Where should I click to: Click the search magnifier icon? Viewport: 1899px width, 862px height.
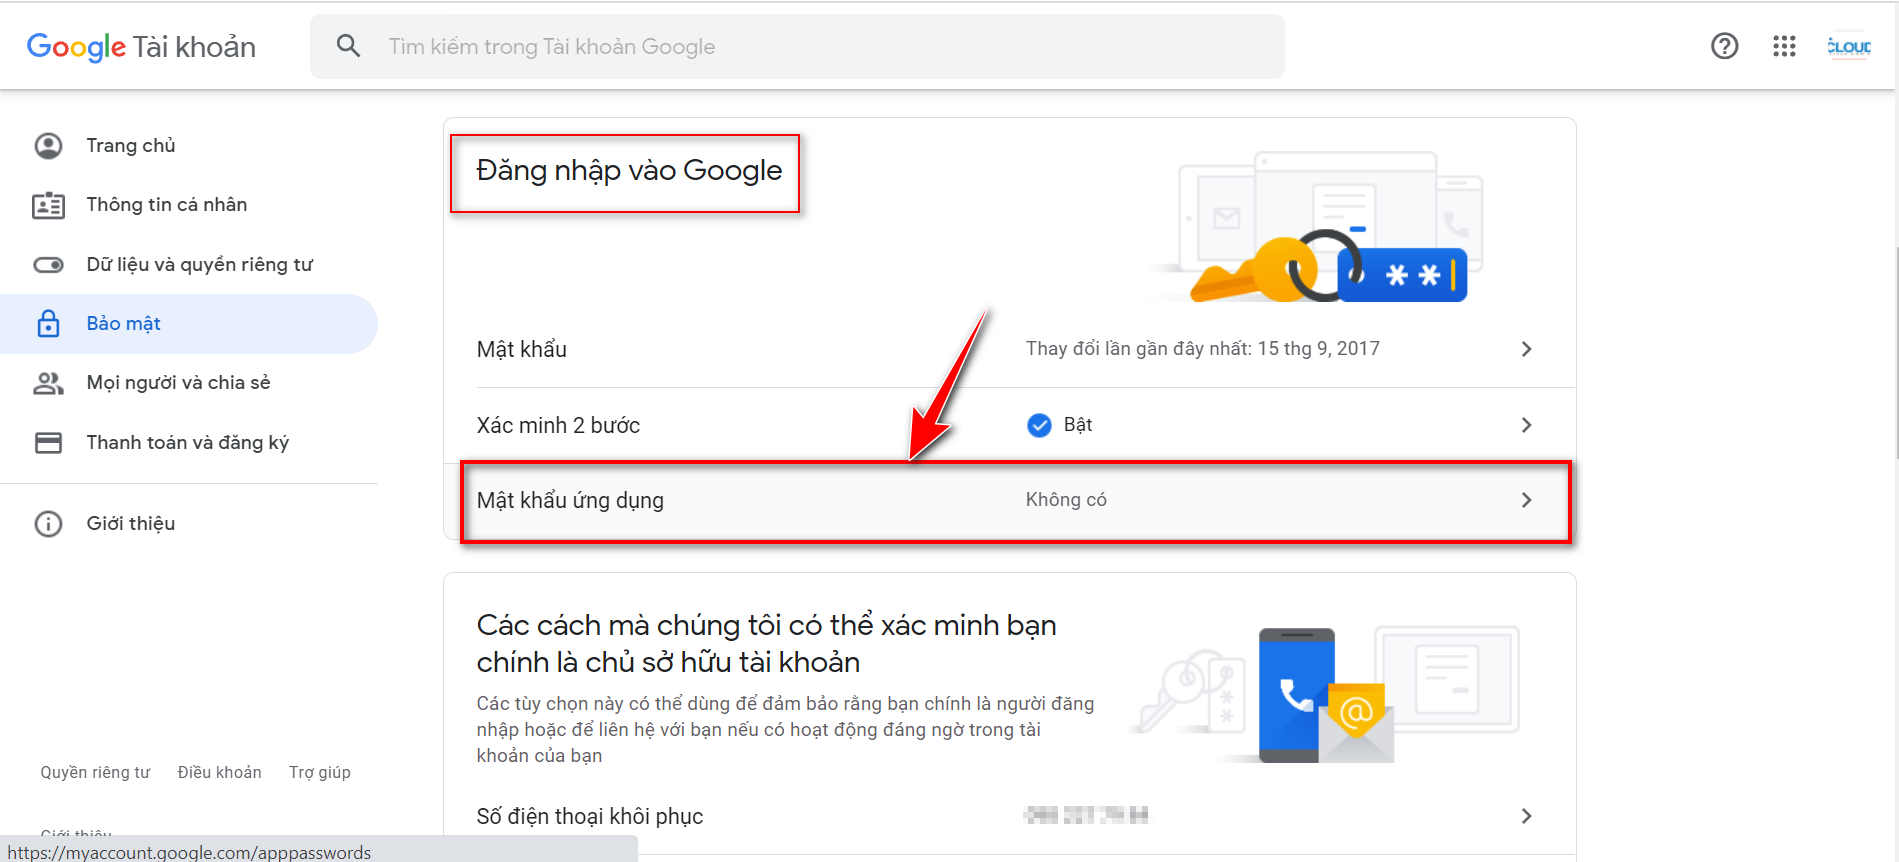tap(348, 46)
